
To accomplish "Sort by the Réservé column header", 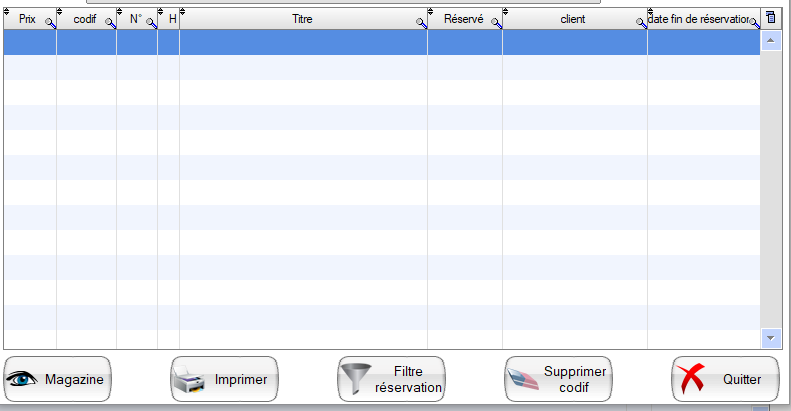I will [464, 19].
